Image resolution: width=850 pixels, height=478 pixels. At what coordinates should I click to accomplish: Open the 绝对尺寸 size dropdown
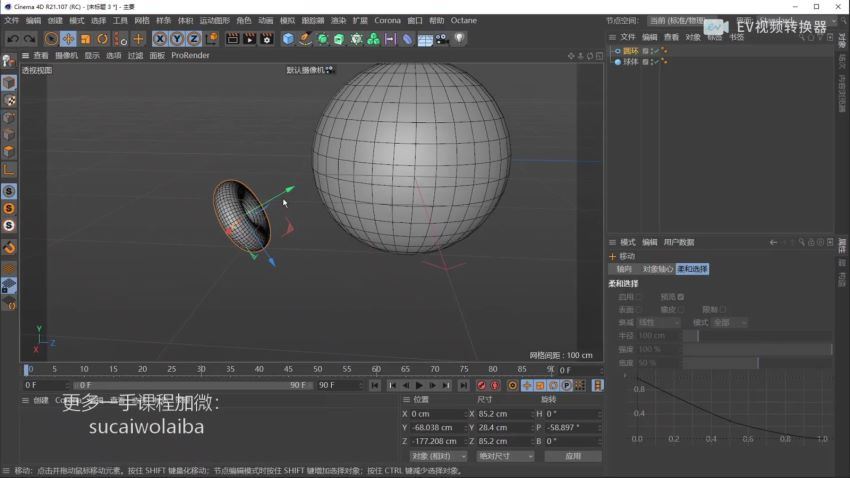[505, 456]
